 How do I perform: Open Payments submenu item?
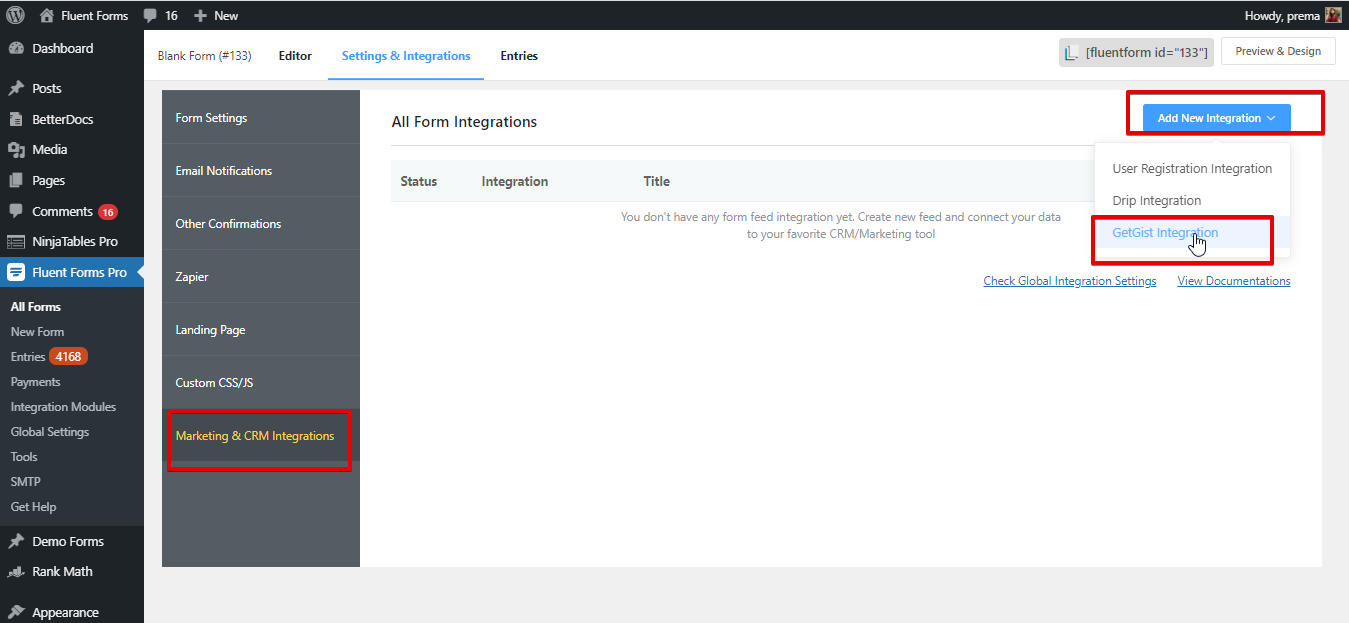[35, 382]
